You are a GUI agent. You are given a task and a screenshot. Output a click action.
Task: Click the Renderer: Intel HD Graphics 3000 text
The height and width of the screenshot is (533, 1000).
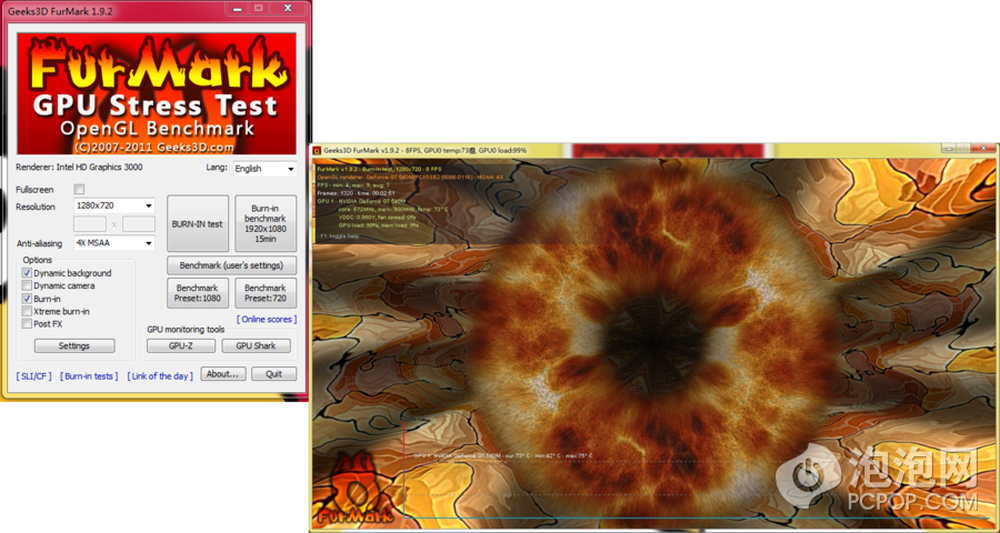pyautogui.click(x=79, y=167)
